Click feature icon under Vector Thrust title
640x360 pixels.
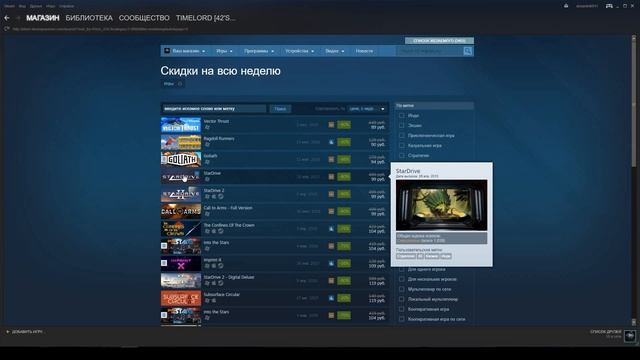coord(207,127)
